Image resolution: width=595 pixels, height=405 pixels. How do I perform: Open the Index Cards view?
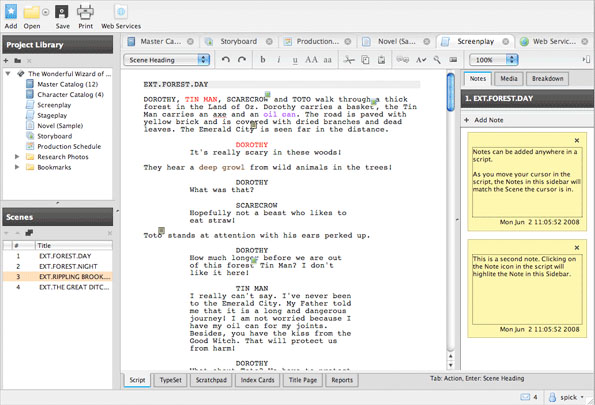(257, 380)
